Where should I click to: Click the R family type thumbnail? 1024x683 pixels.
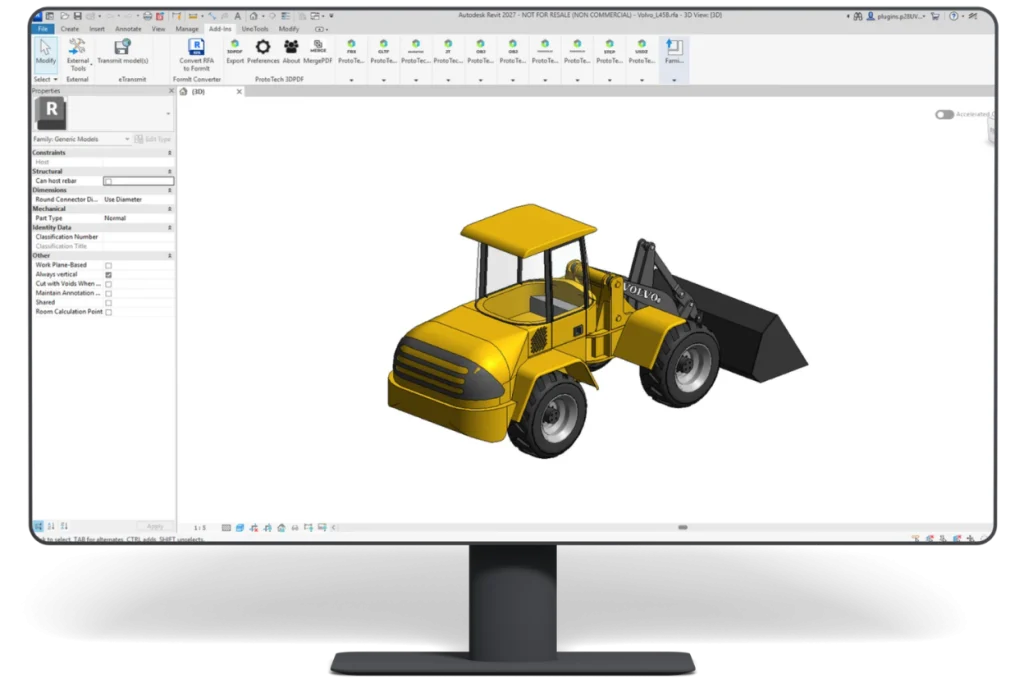(51, 114)
